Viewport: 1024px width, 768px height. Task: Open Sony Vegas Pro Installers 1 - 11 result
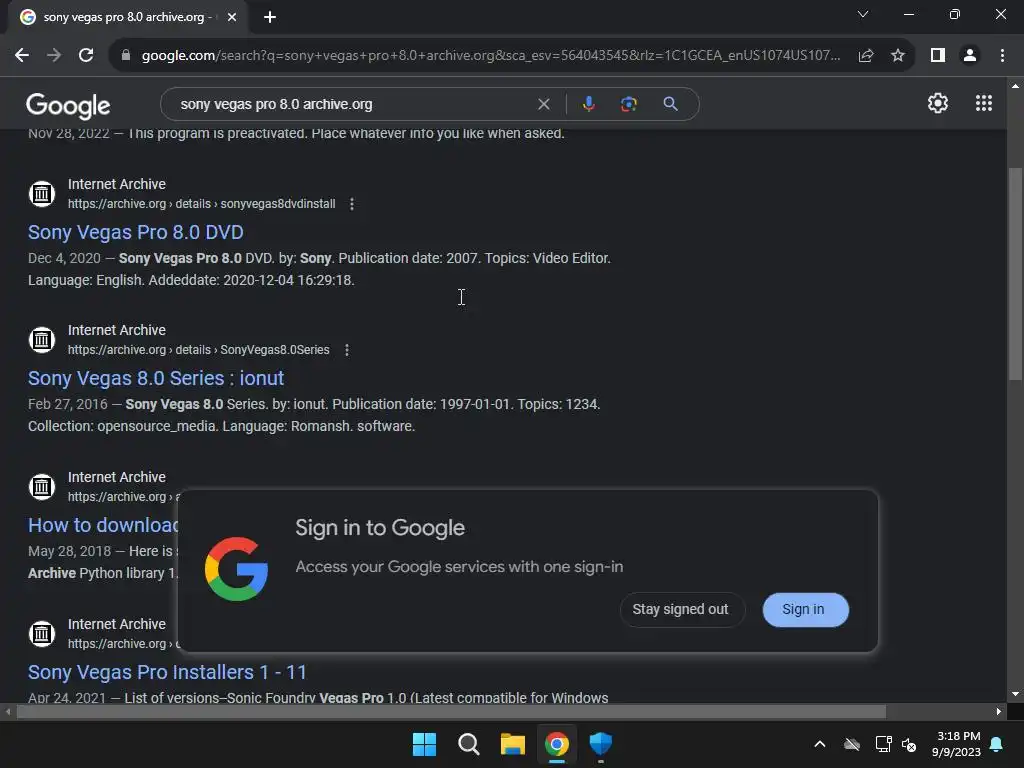pyautogui.click(x=167, y=672)
